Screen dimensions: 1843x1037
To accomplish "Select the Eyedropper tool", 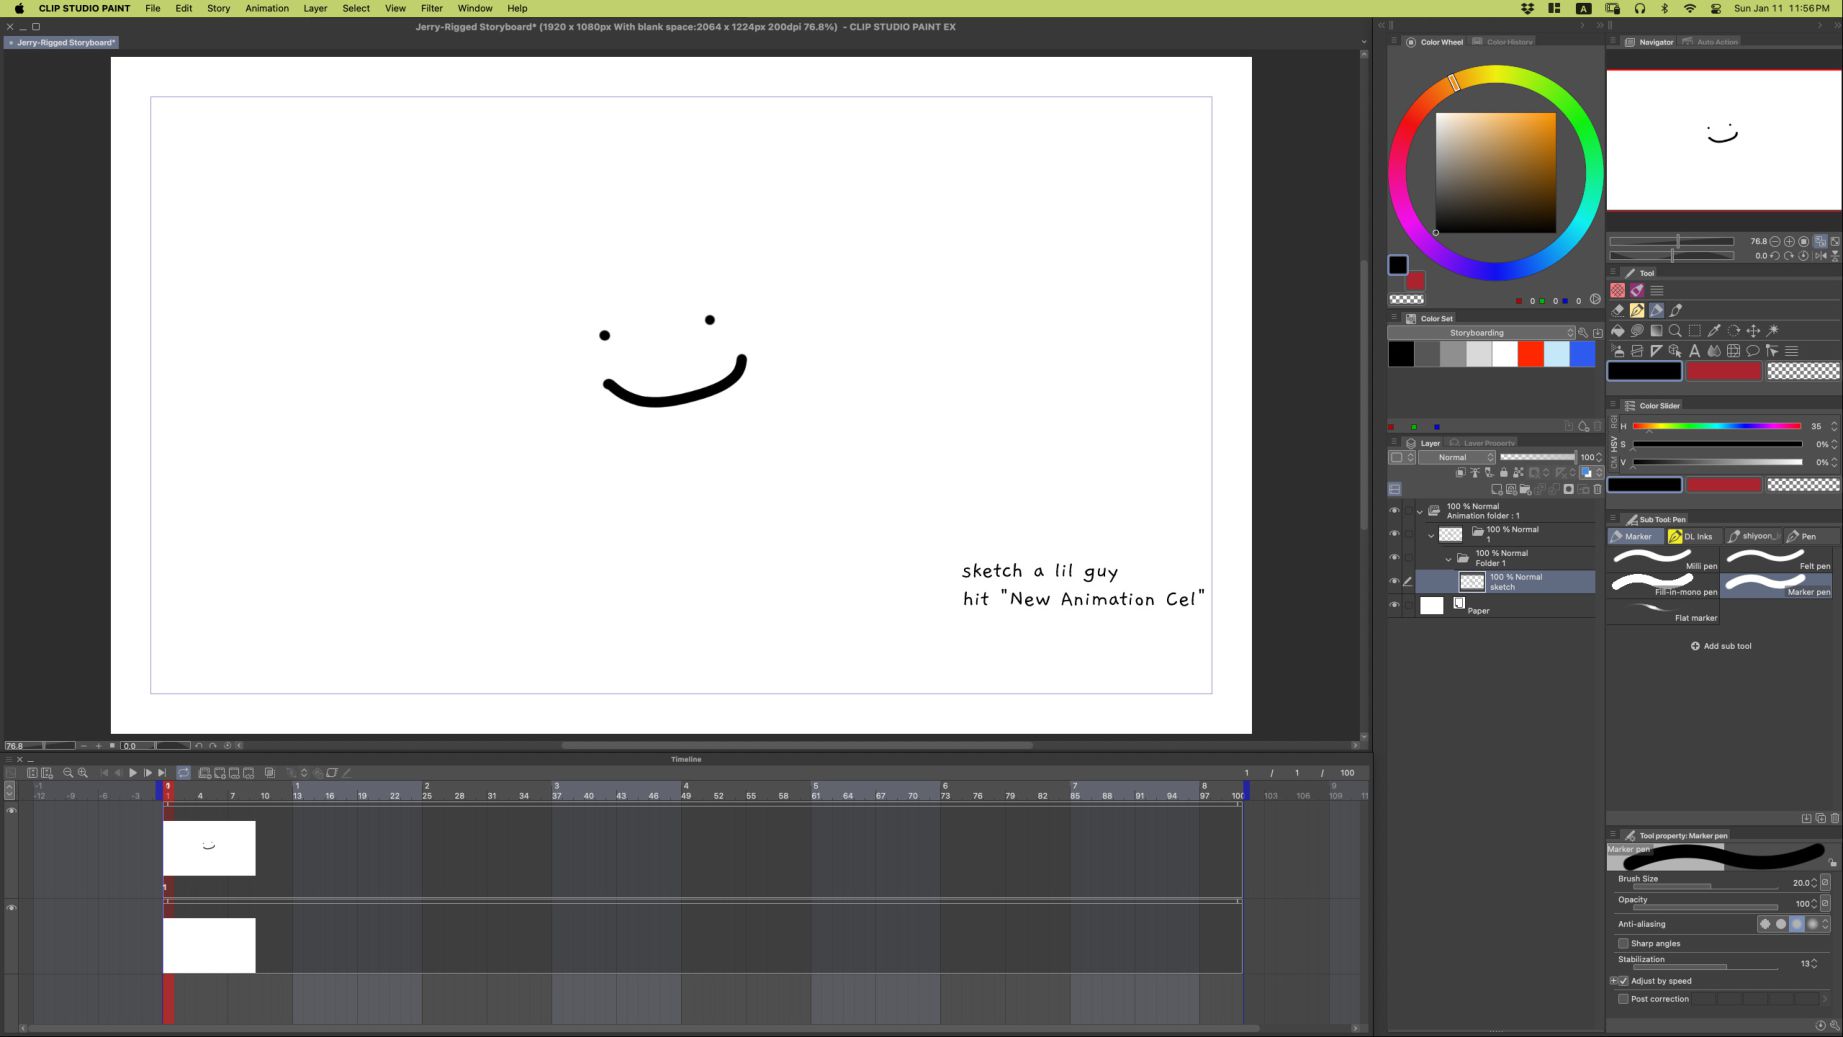I will [1714, 330].
